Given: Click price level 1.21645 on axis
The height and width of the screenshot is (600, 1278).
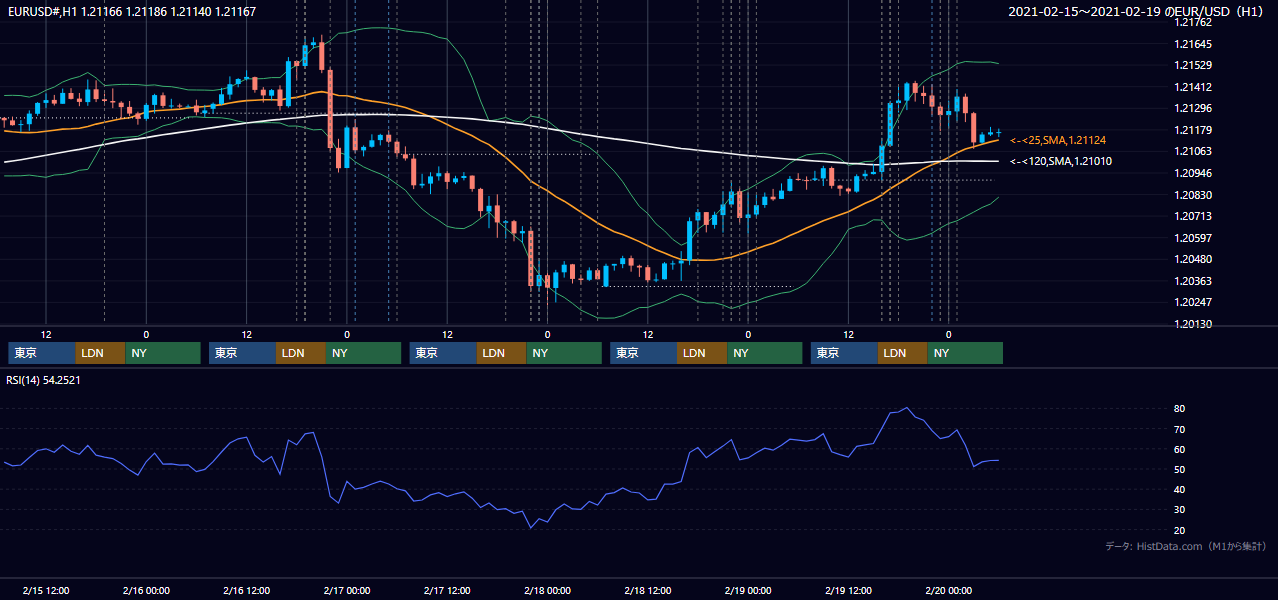Looking at the screenshot, I should click(1194, 44).
